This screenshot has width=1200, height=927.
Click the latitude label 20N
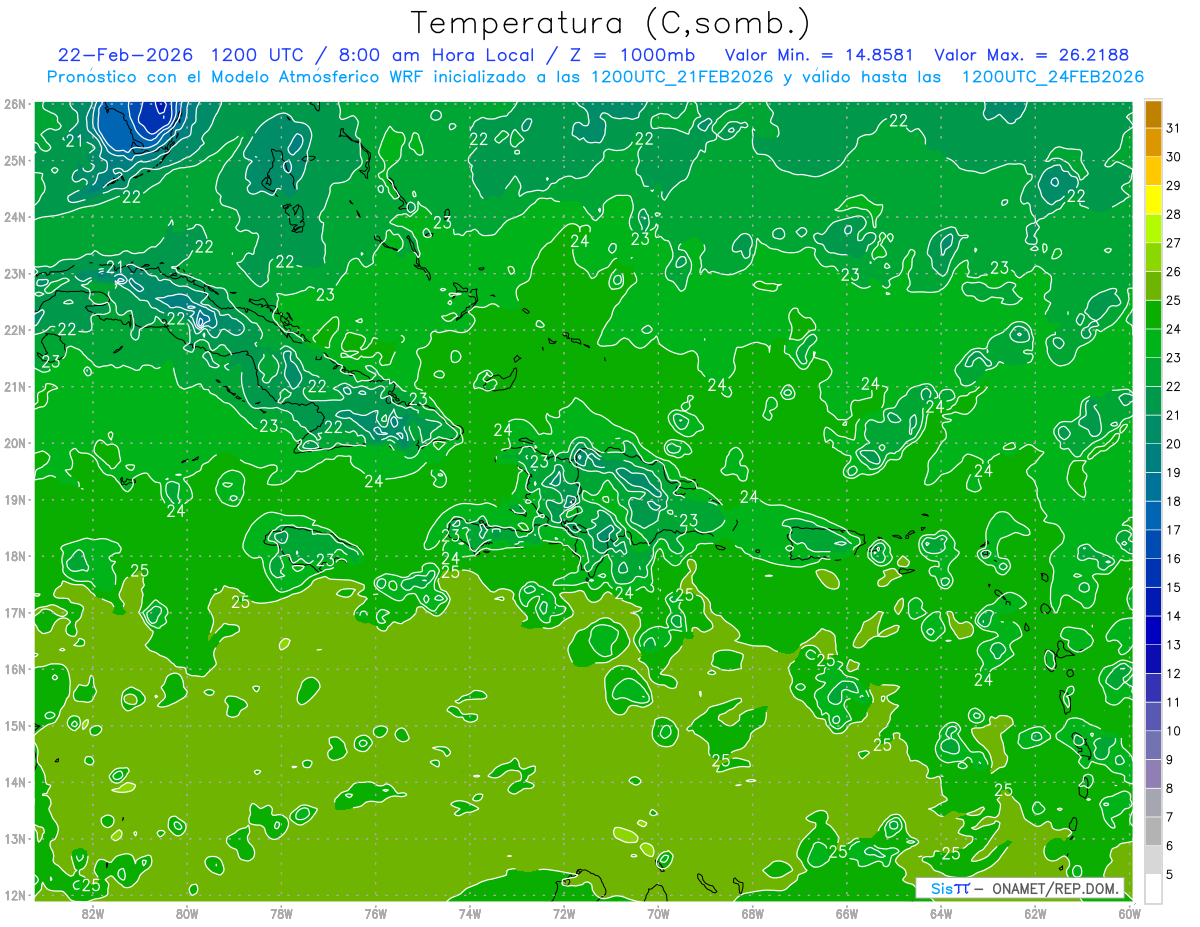pos(14,443)
